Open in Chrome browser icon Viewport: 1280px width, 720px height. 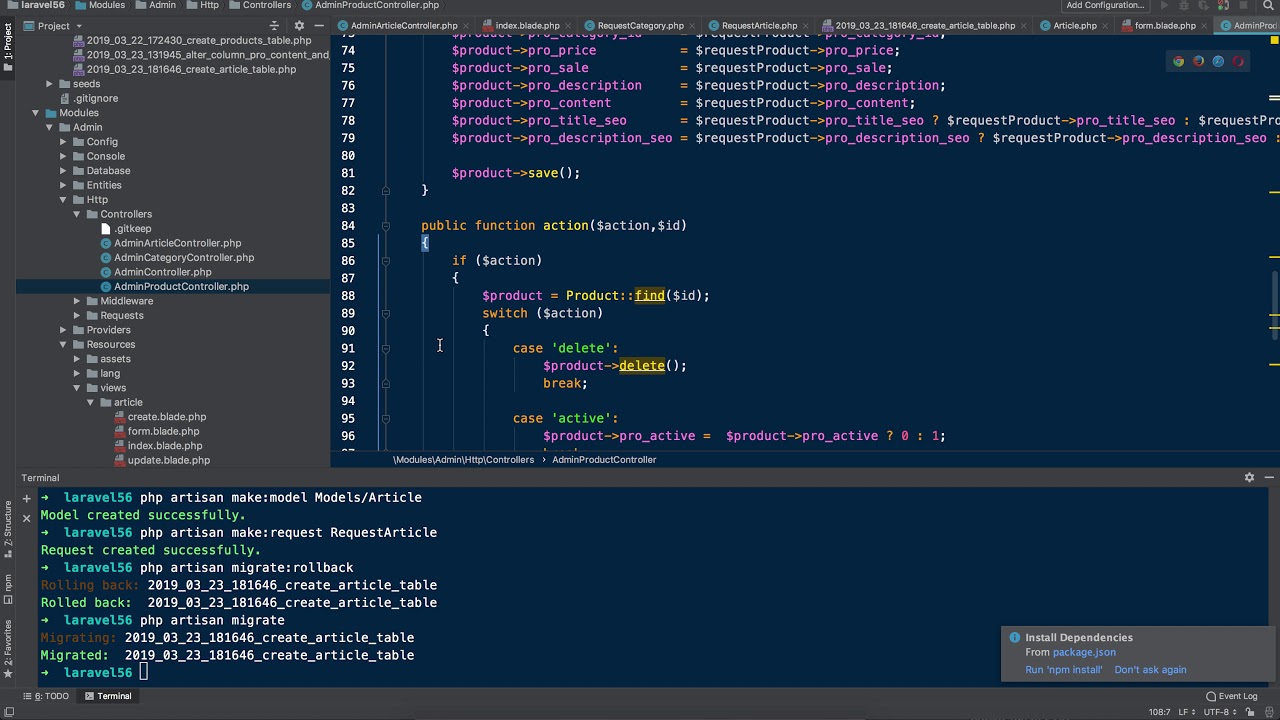[1178, 62]
